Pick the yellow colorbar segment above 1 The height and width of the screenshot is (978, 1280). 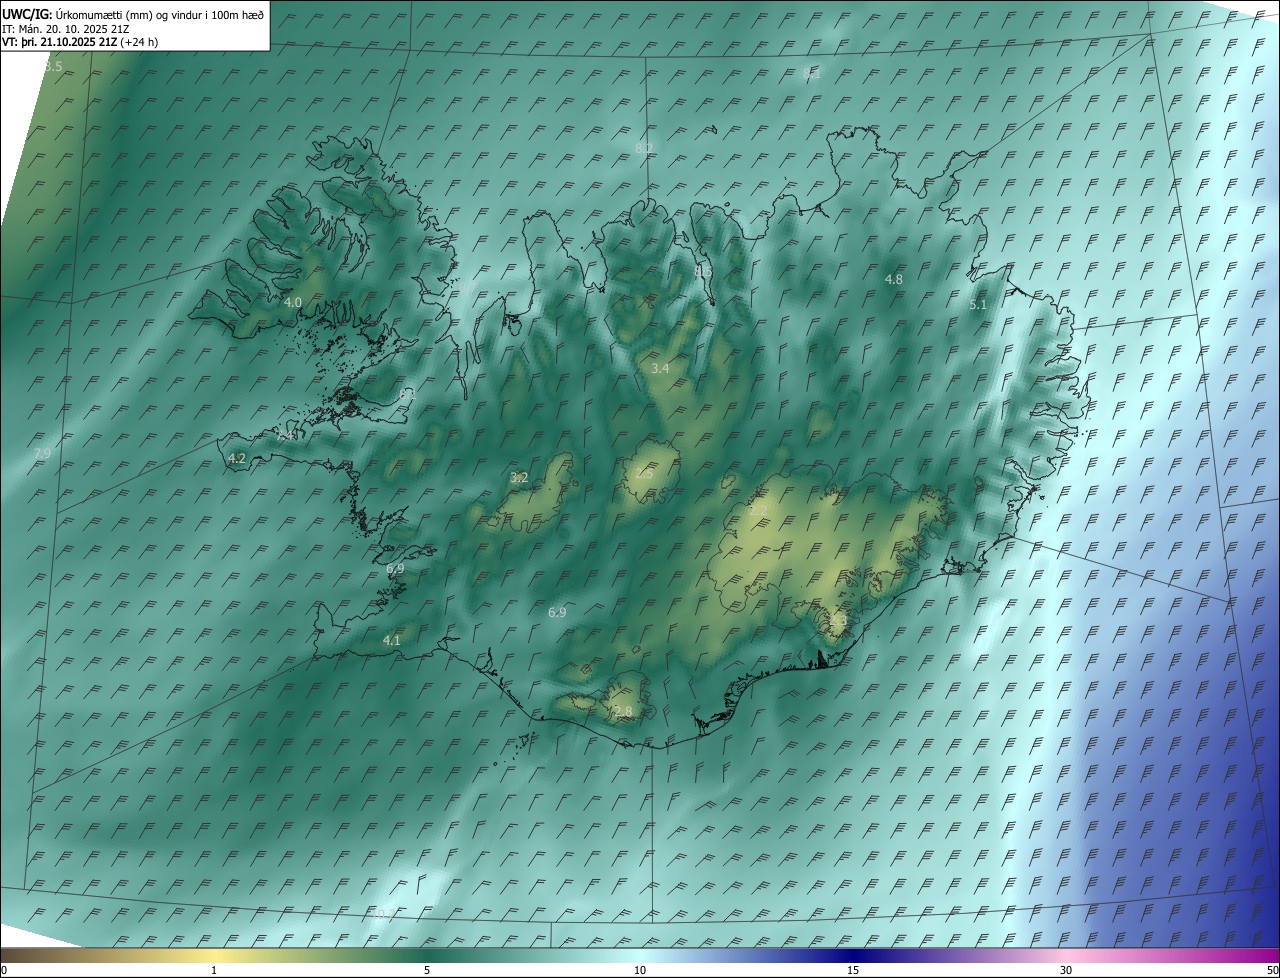click(x=214, y=955)
